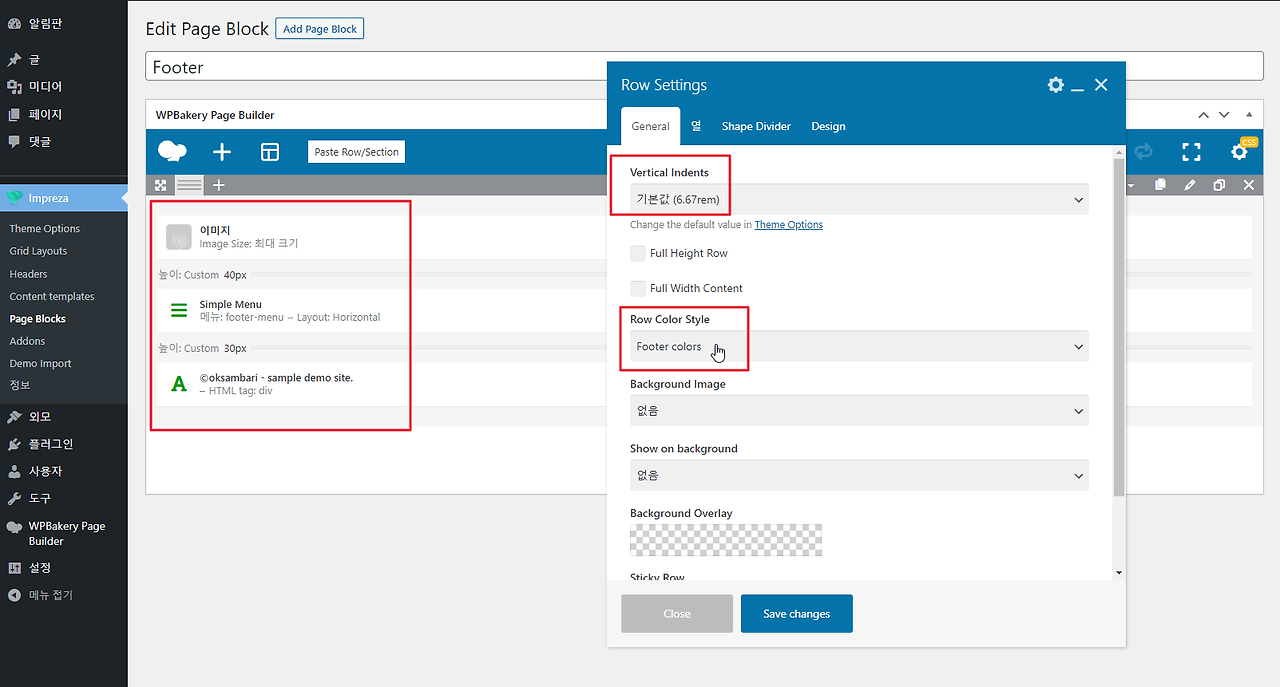The image size is (1280, 687).
Task: Switch to the 열 tab
Action: [695, 126]
